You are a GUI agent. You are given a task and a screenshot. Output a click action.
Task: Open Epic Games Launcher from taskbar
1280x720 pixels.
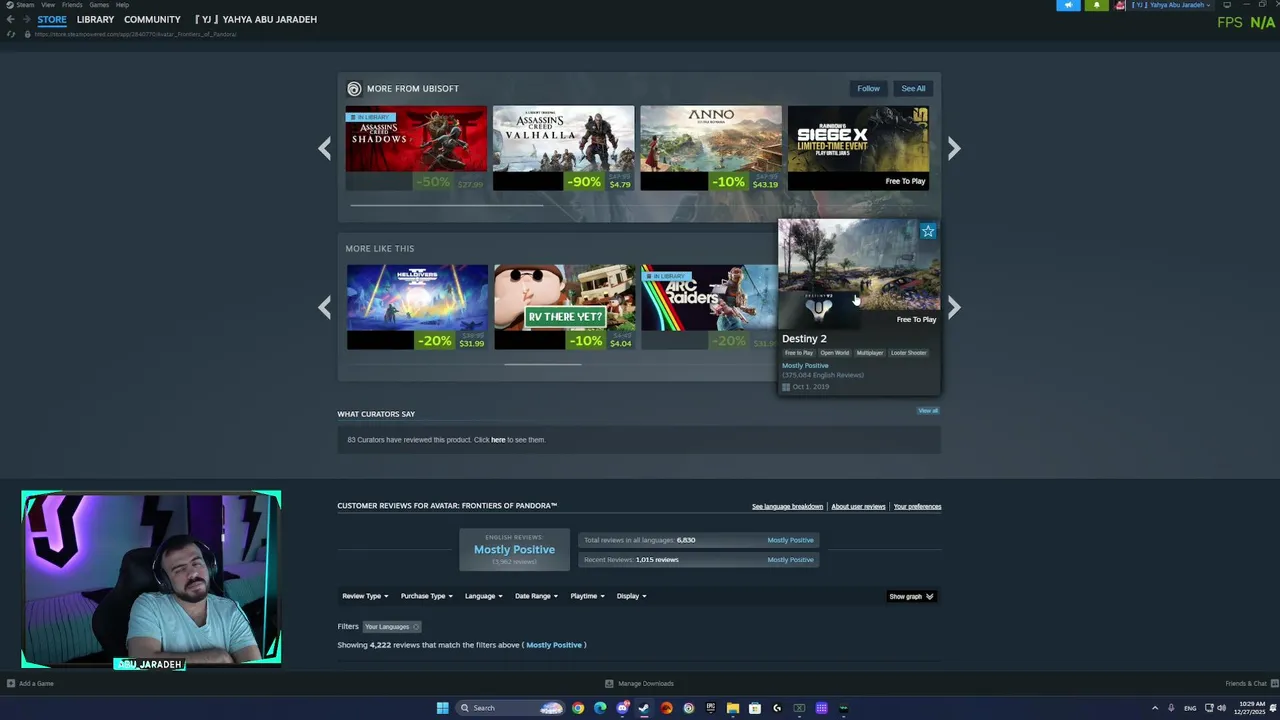[711, 708]
